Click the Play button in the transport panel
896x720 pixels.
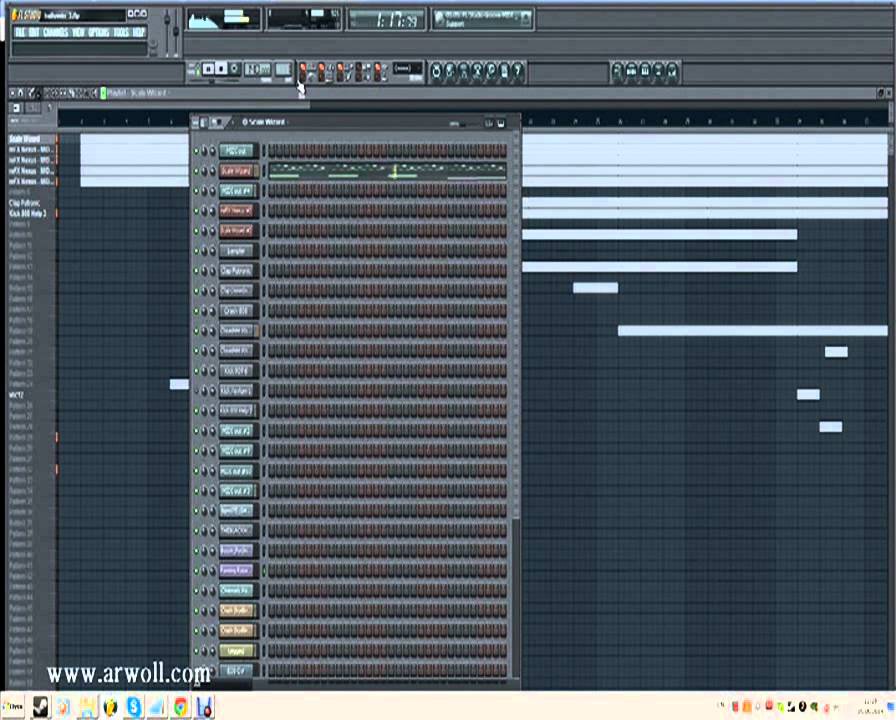[x=209, y=69]
